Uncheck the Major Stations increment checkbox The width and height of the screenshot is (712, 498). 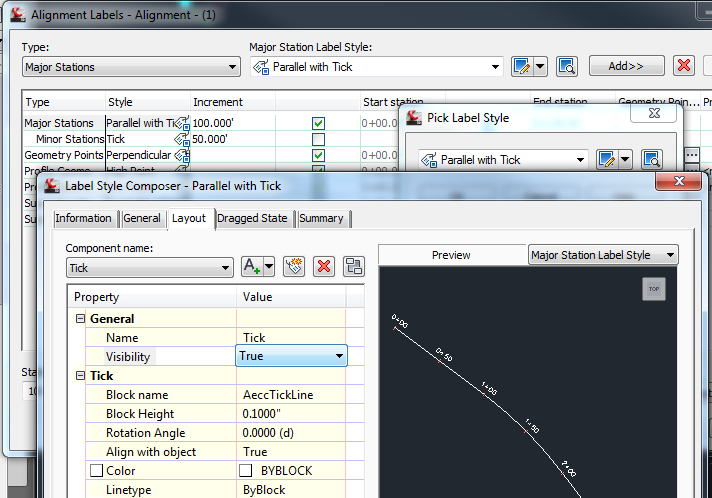pos(318,123)
